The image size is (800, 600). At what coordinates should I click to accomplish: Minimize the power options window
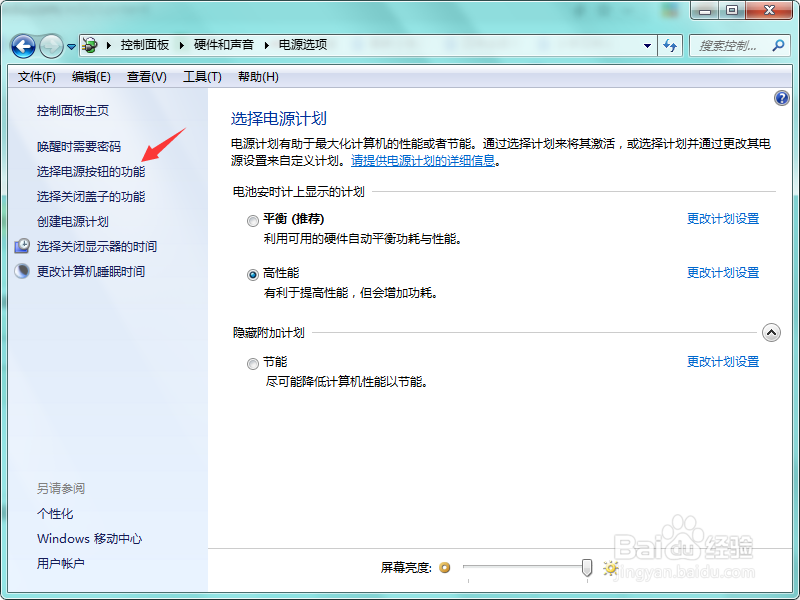click(x=705, y=10)
